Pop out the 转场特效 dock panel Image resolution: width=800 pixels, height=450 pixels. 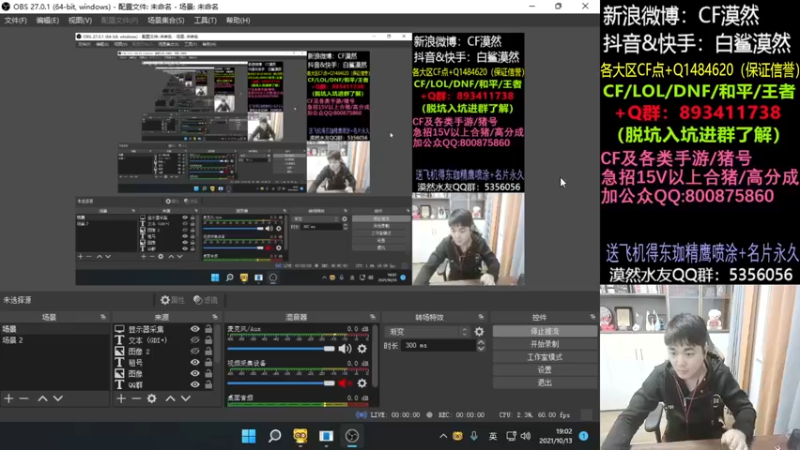pyautogui.click(x=481, y=317)
